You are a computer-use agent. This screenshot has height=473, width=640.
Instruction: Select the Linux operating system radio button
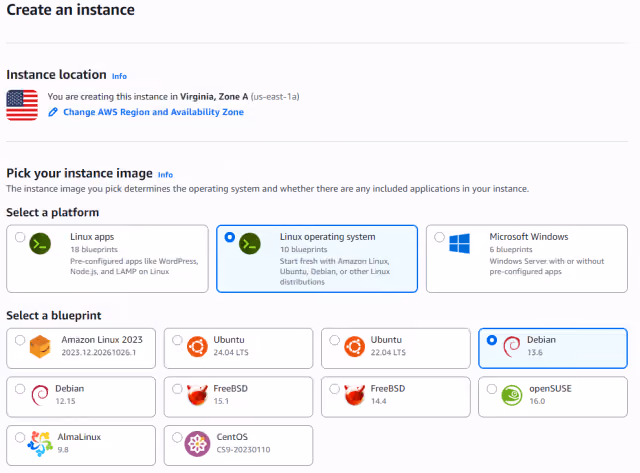[230, 237]
